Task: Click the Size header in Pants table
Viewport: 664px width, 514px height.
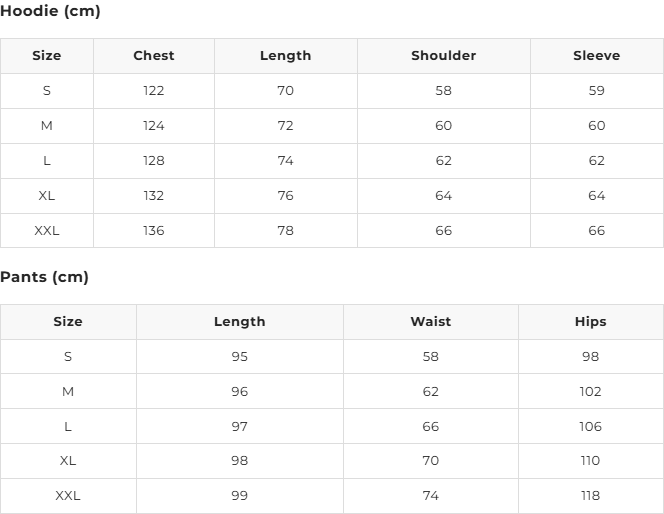Action: [68, 322]
